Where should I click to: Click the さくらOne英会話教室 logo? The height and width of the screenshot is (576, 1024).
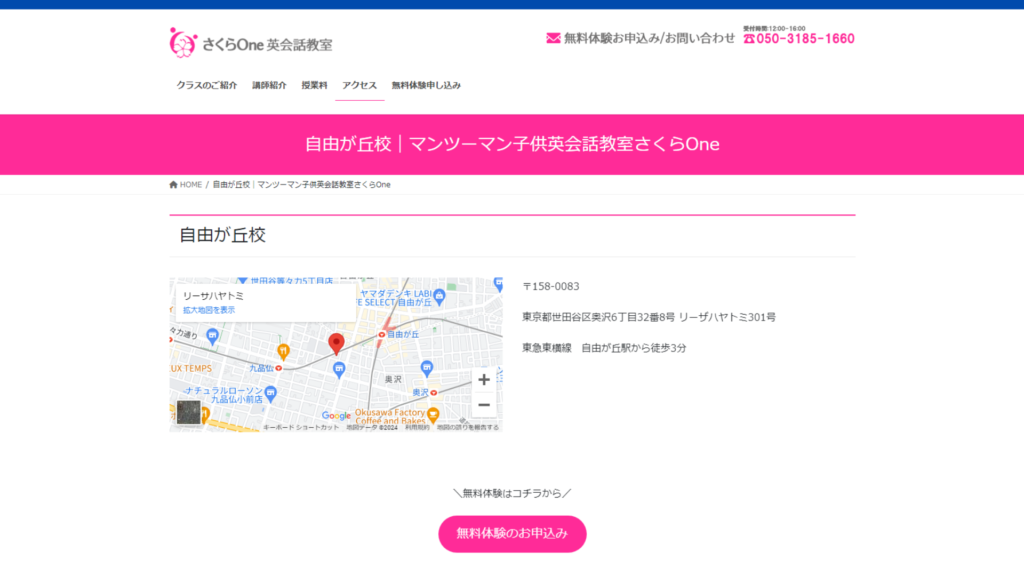pyautogui.click(x=251, y=43)
